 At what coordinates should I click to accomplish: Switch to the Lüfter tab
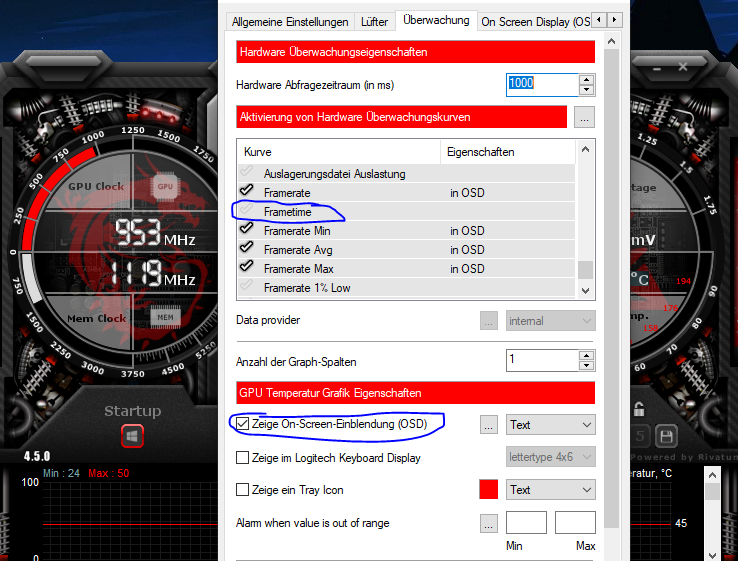pos(375,22)
